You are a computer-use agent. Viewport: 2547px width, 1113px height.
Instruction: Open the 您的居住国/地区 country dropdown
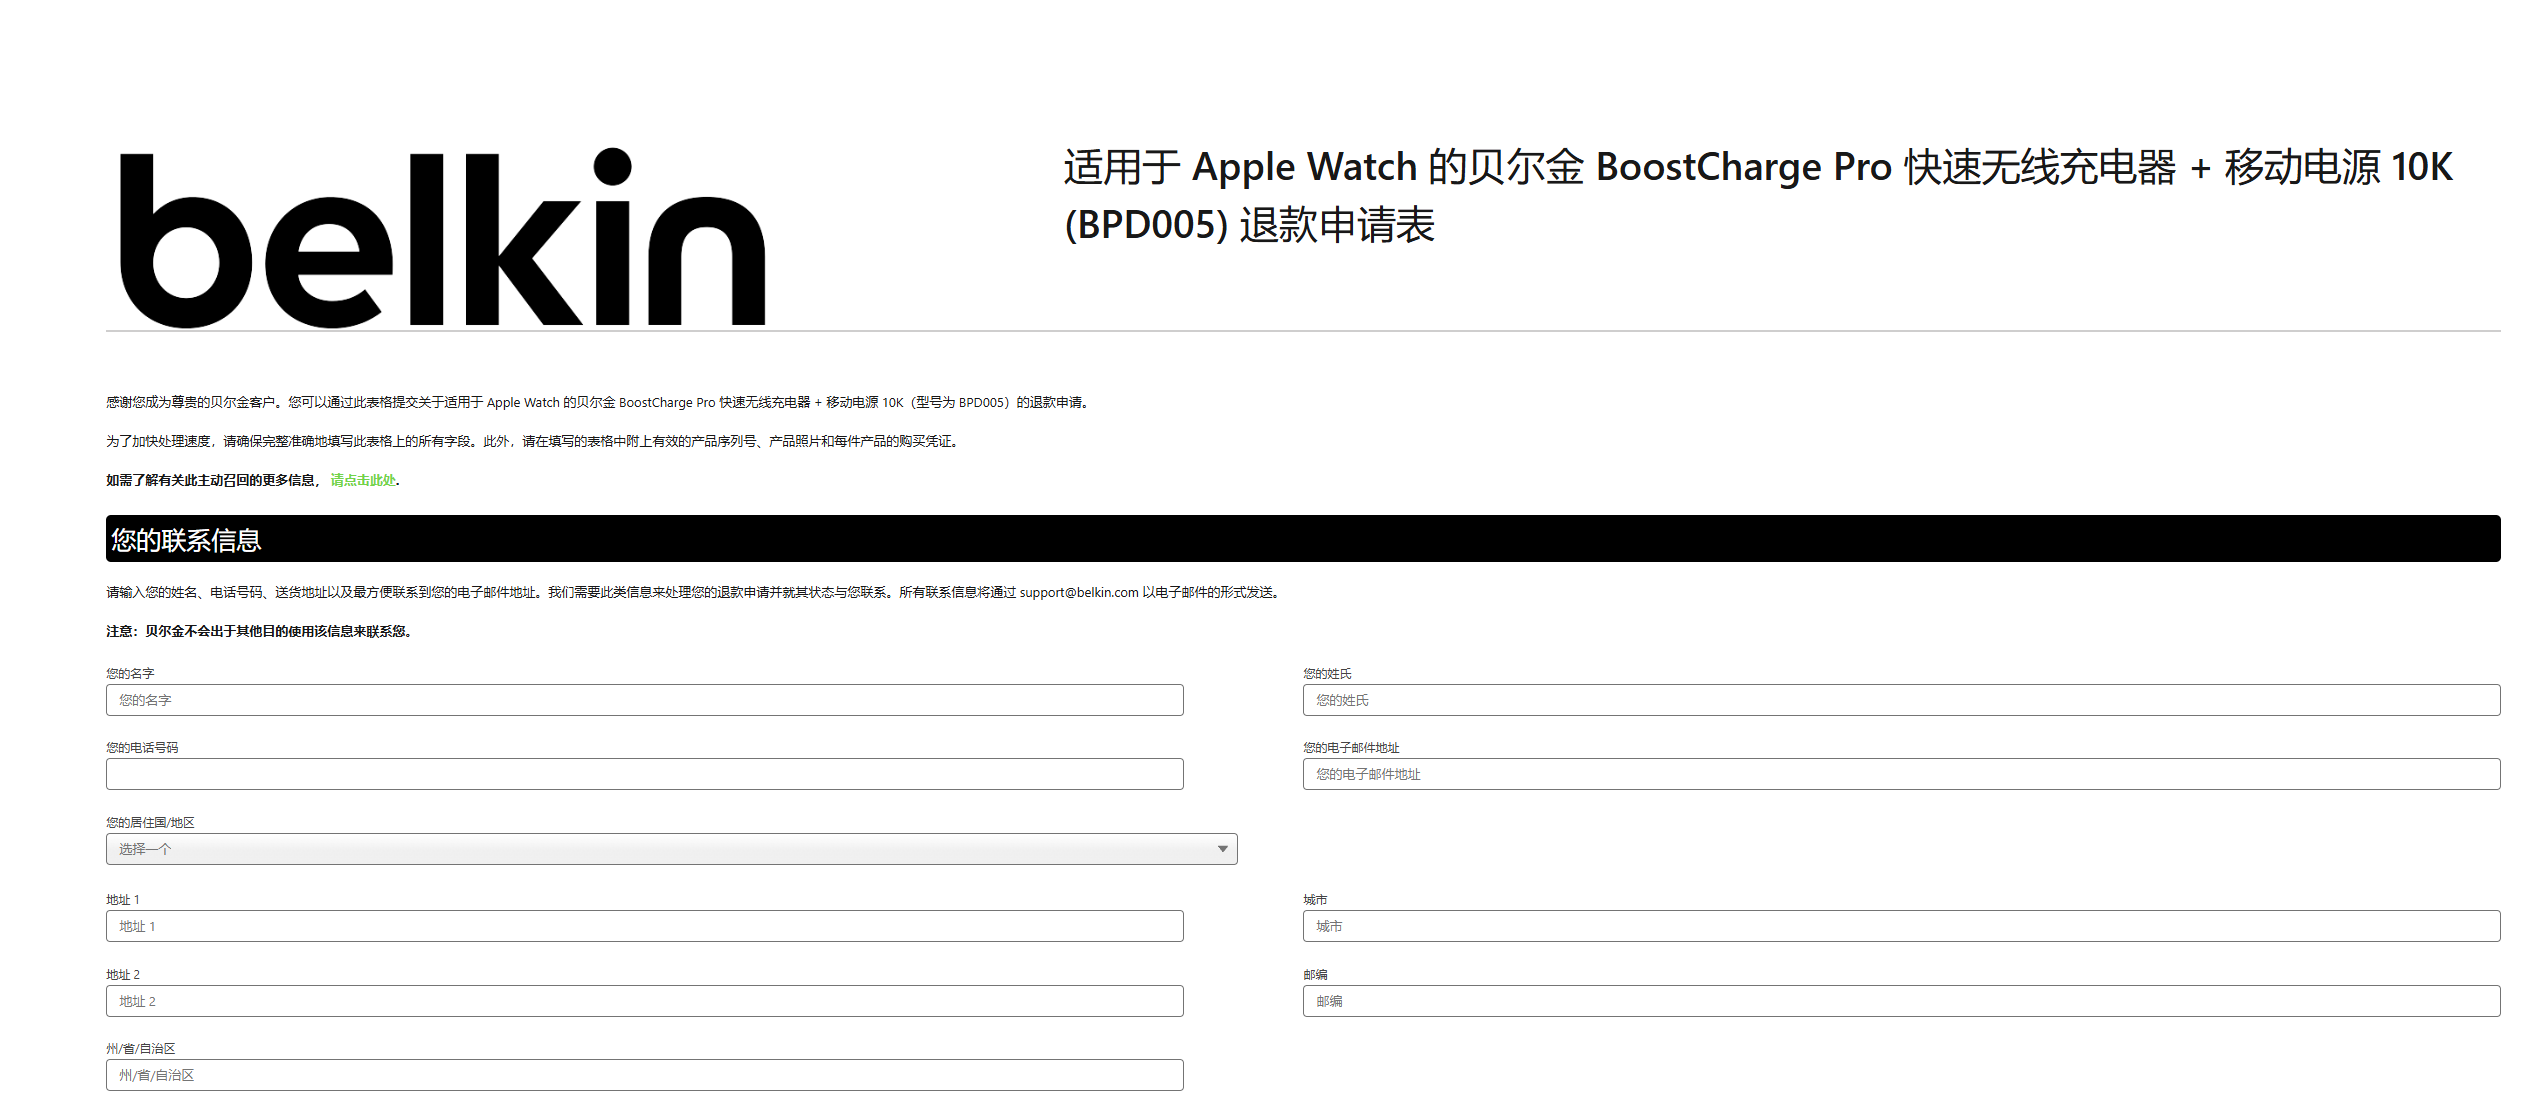(671, 849)
